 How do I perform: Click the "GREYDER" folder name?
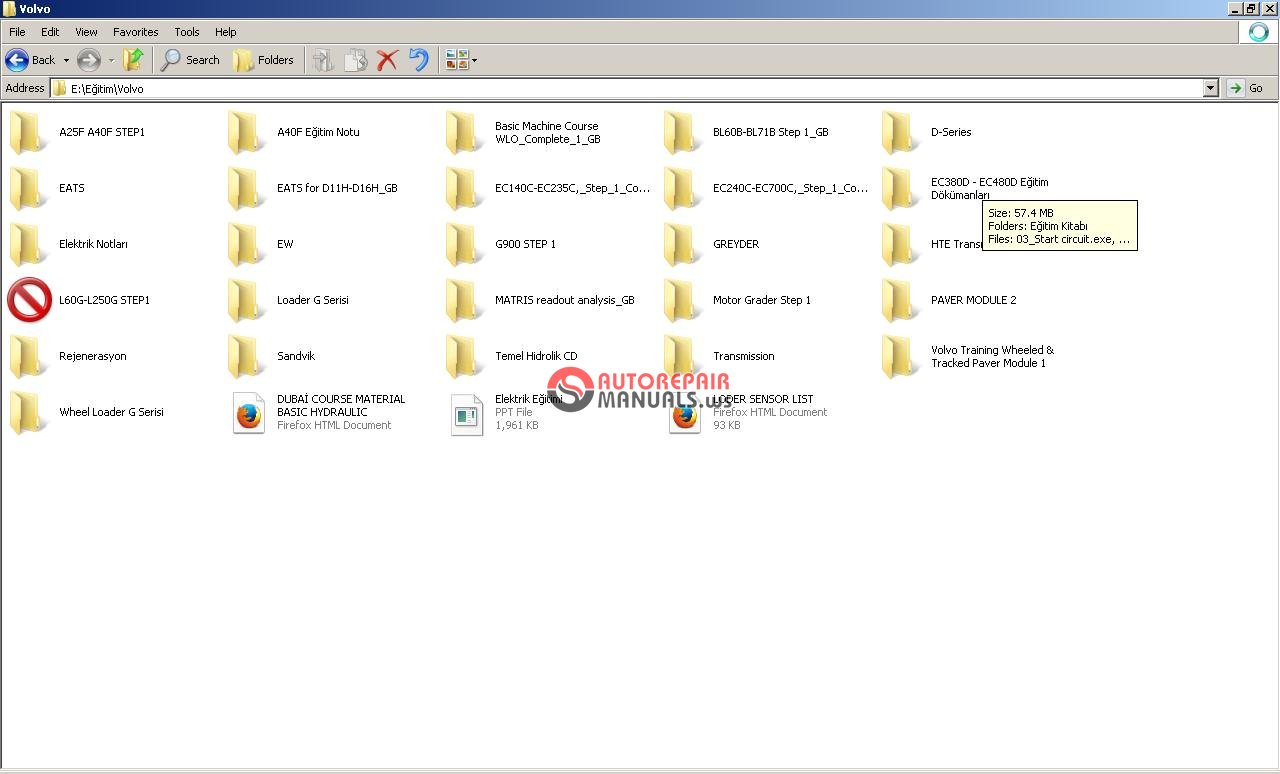(736, 244)
